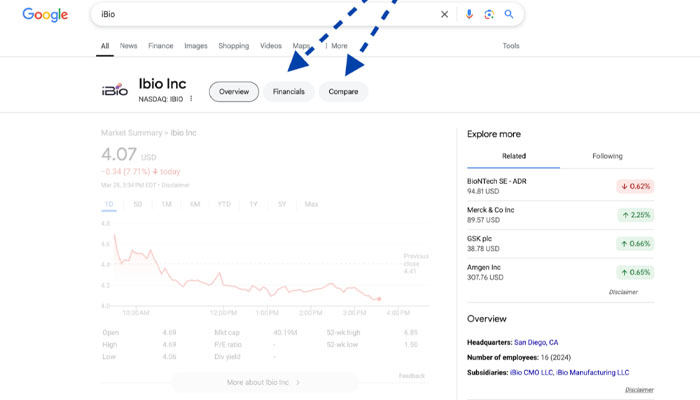This screenshot has height=400, width=700.
Task: Switch to the Finance tab
Action: click(160, 46)
